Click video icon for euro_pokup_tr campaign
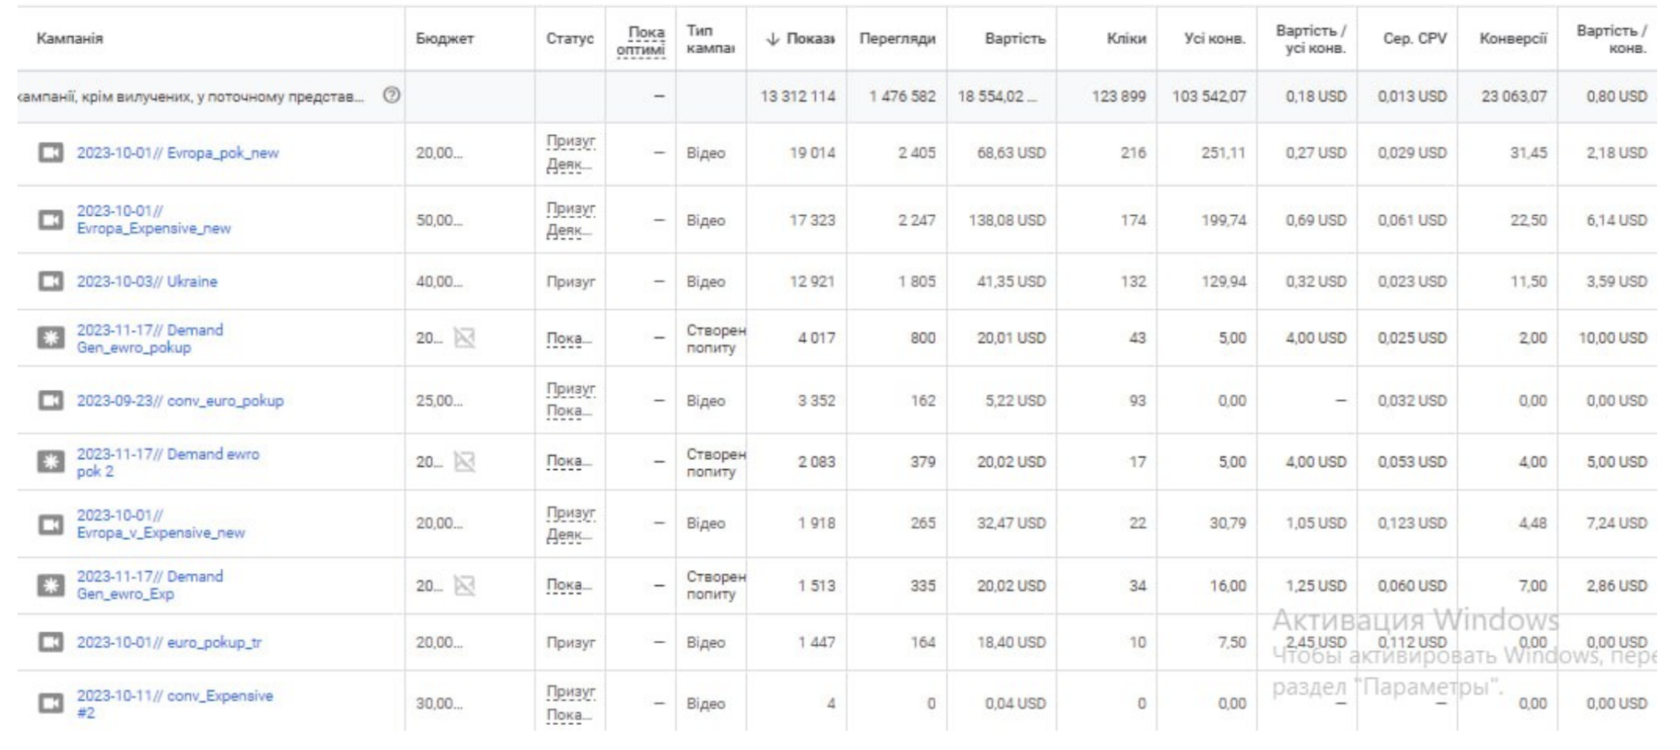This screenshot has height=750, width=1680. pyautogui.click(x=51, y=642)
